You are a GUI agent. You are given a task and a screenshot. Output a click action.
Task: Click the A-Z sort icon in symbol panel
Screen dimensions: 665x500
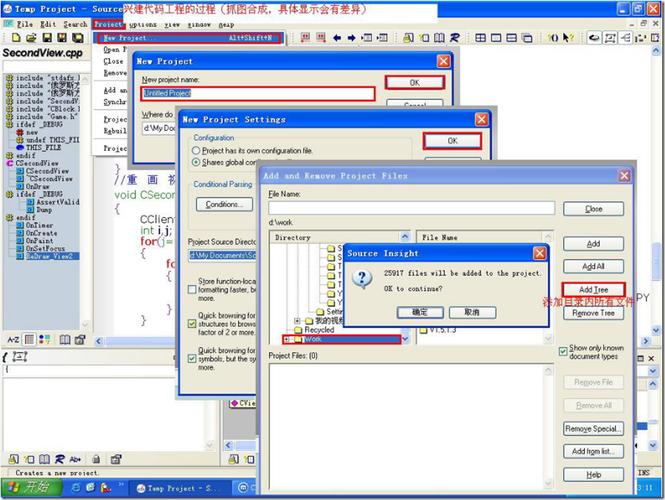coord(14,340)
